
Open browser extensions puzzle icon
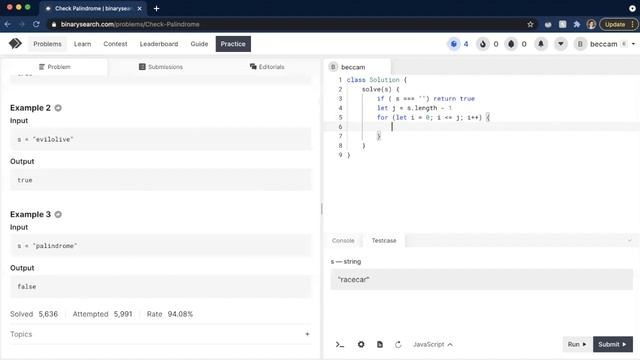(577, 24)
